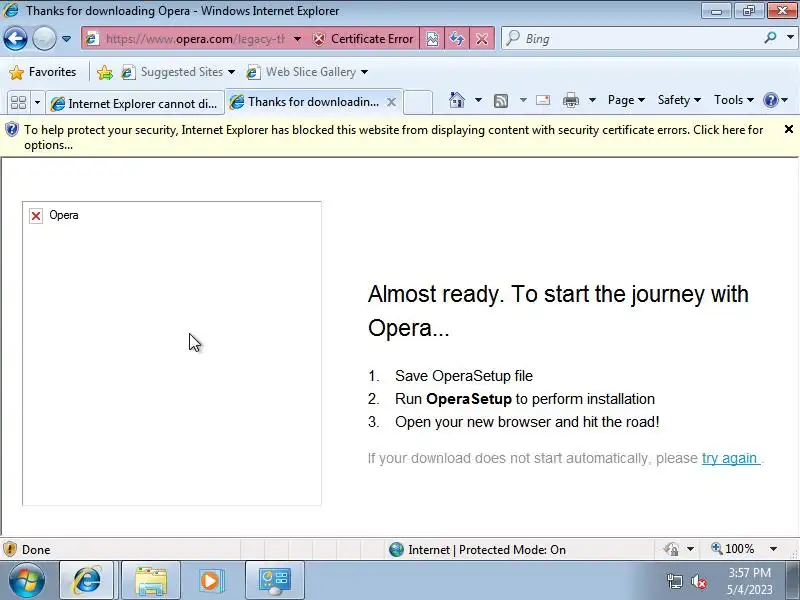The height and width of the screenshot is (600, 800).
Task: Expand the zoom level dropdown arrow
Action: click(x=773, y=549)
